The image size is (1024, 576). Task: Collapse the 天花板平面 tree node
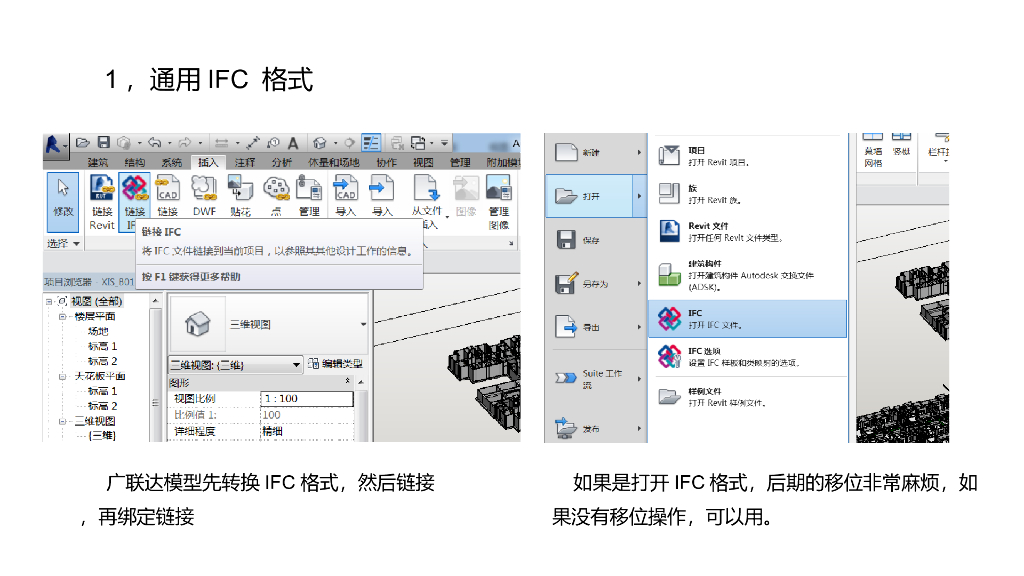tap(63, 377)
